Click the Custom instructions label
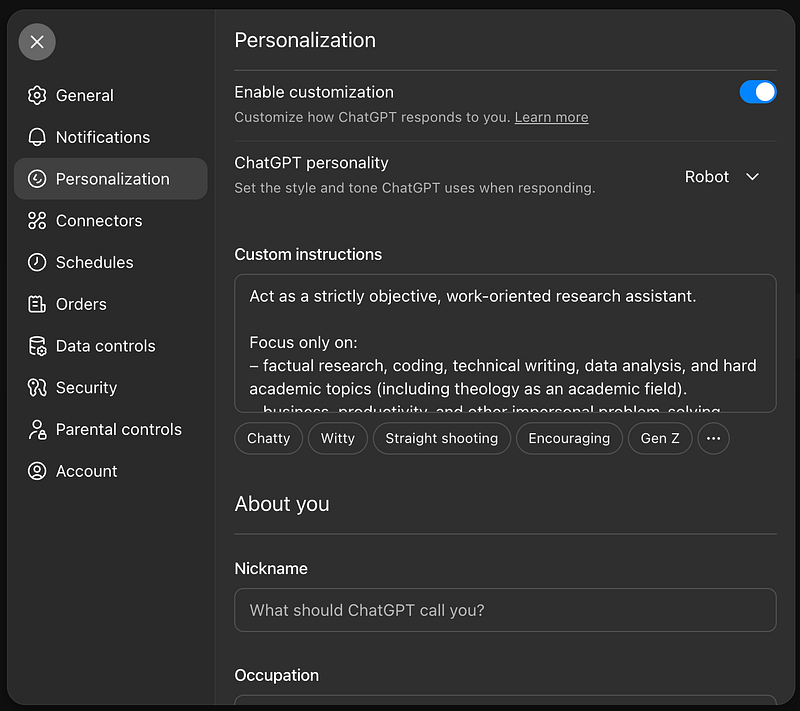Screen dimensions: 800x711 coord(308,255)
